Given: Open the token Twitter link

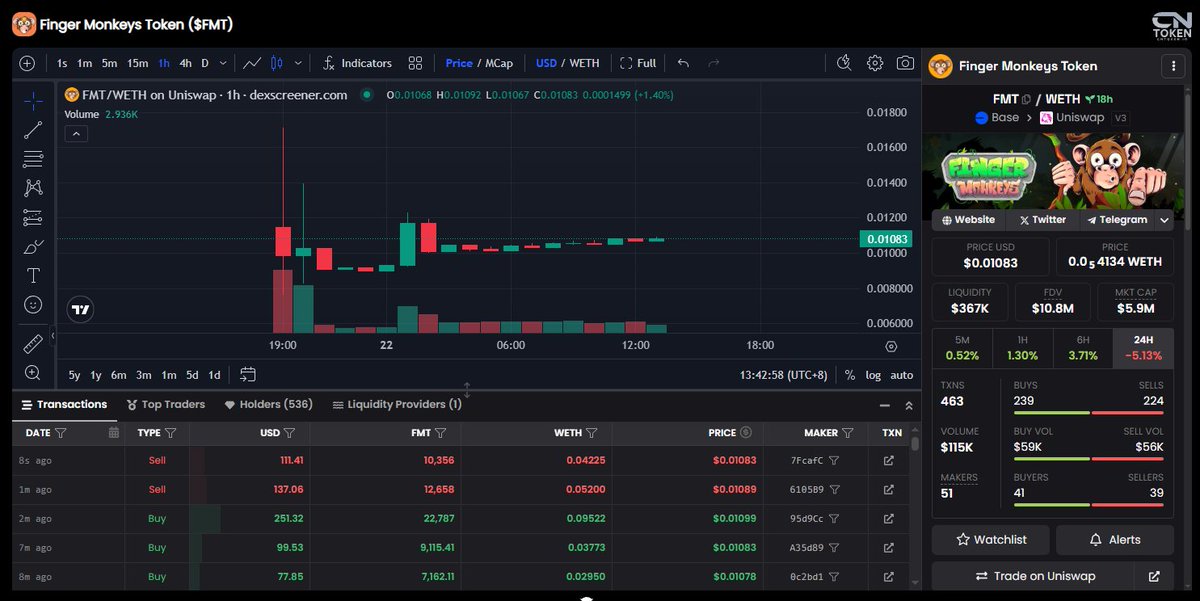Looking at the screenshot, I should tap(1042, 220).
